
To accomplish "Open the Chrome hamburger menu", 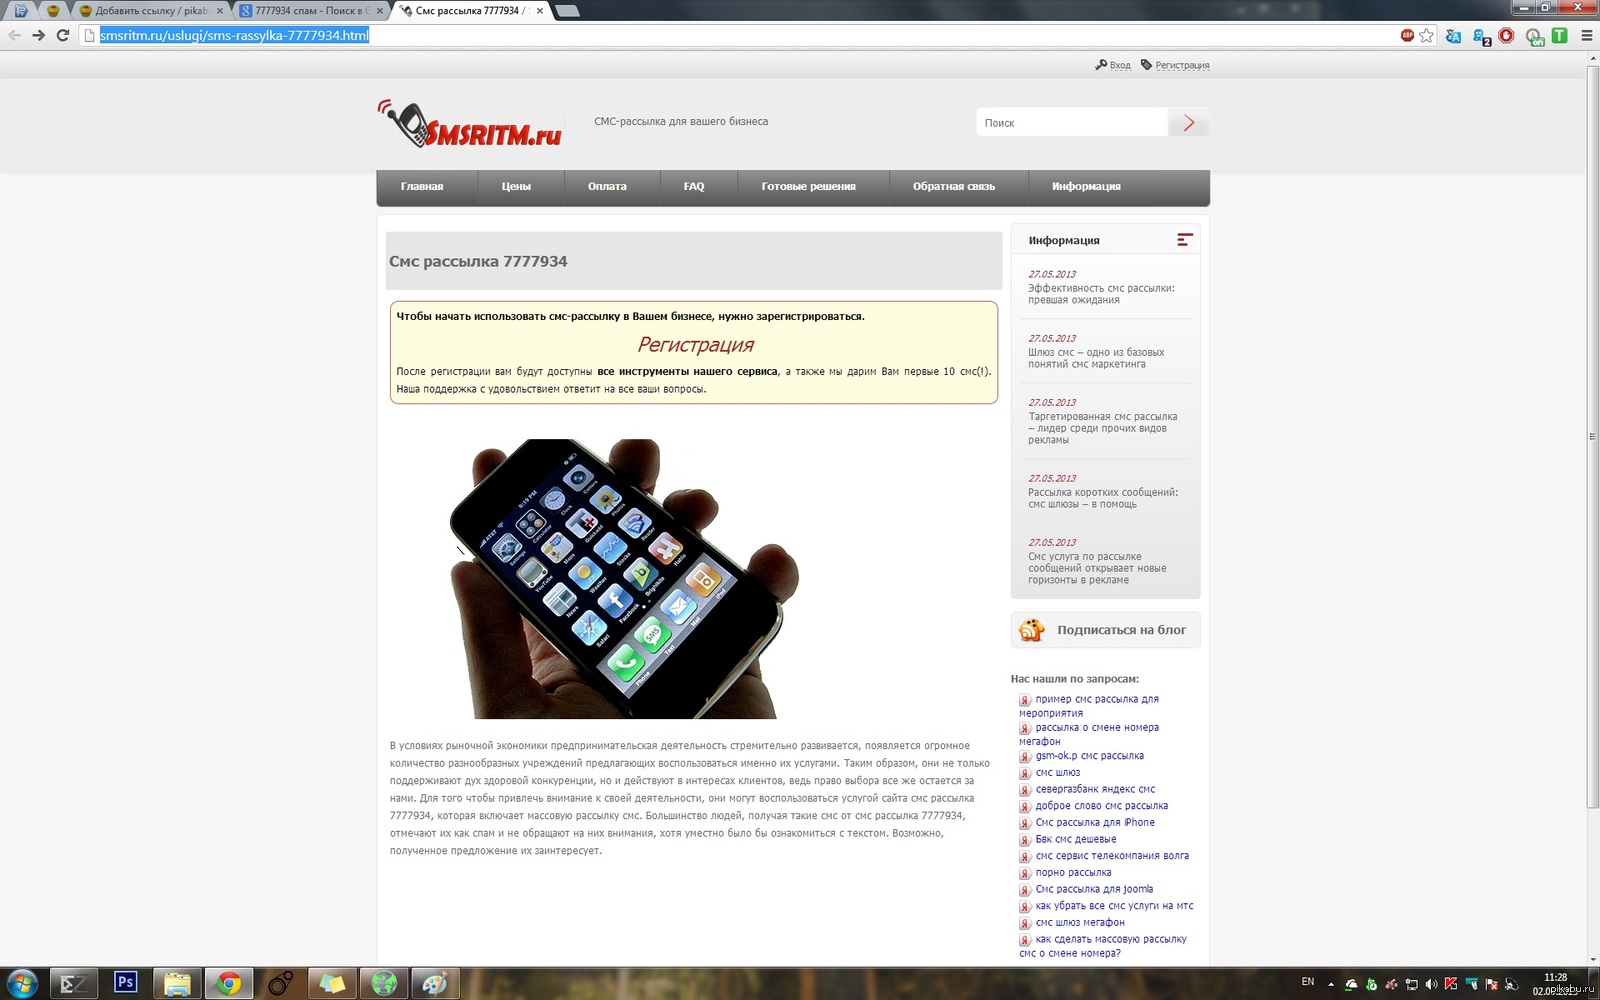I will [x=1586, y=35].
